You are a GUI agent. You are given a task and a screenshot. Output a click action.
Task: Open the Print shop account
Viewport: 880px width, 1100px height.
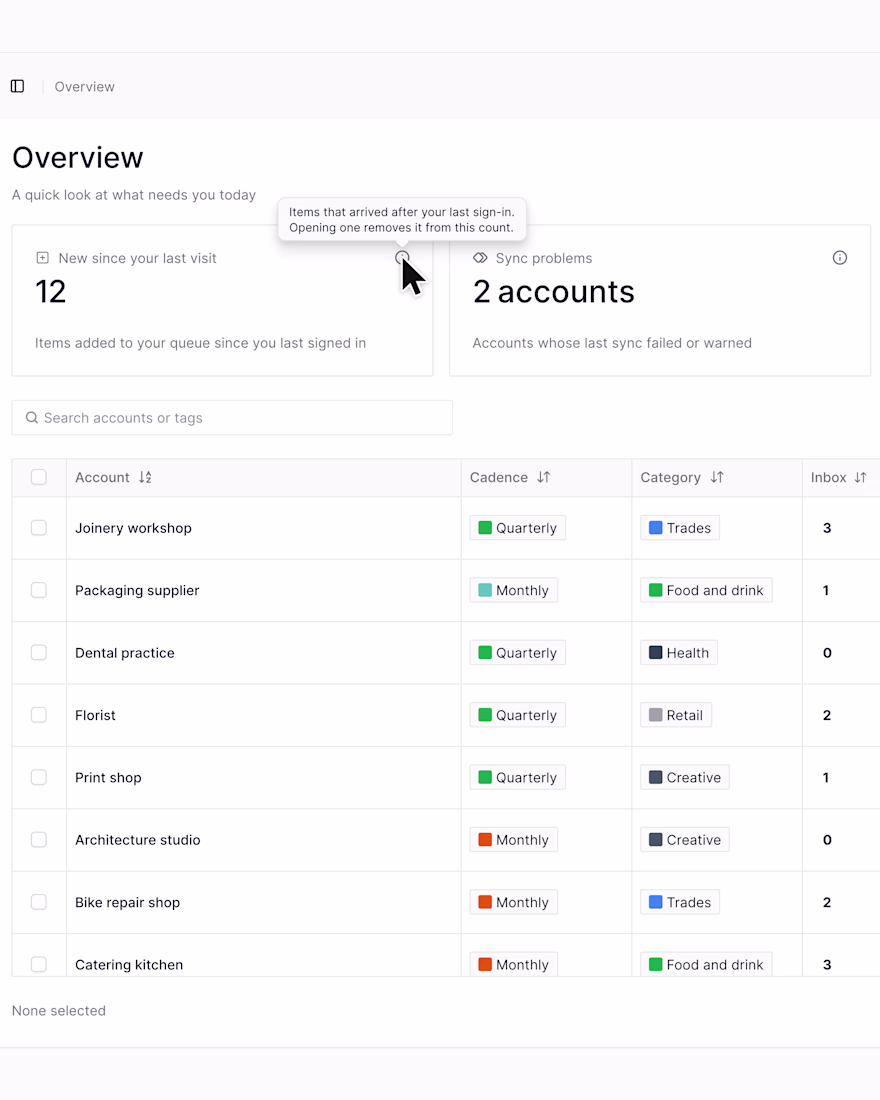[108, 777]
